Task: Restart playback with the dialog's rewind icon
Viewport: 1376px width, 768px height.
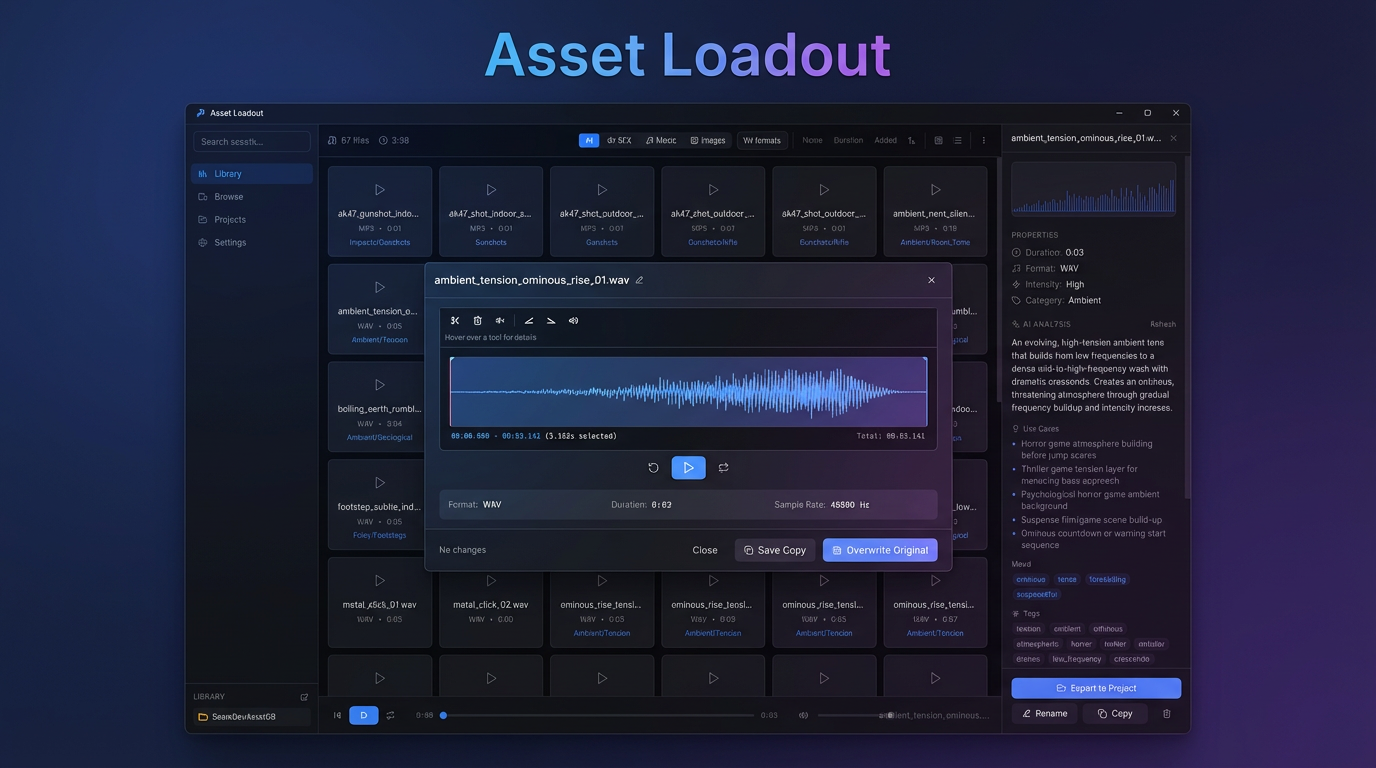Action: (653, 468)
